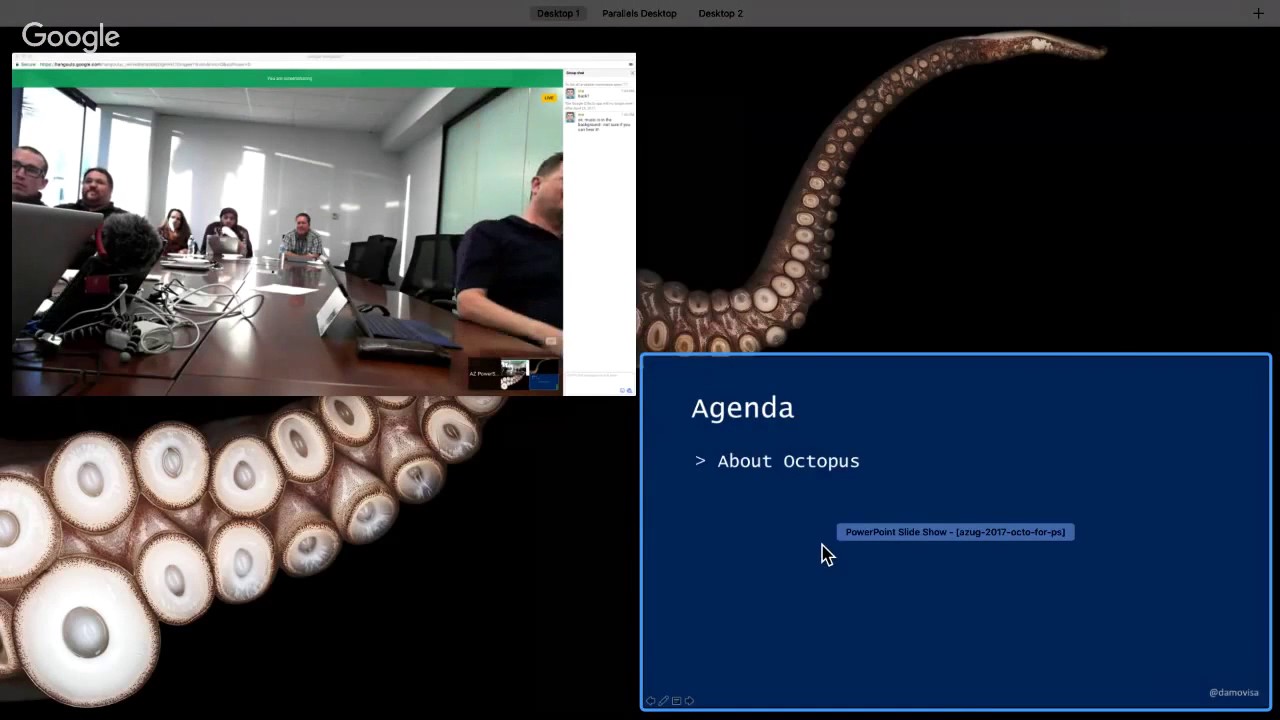Switch to the Desktop 2 space

[720, 13]
